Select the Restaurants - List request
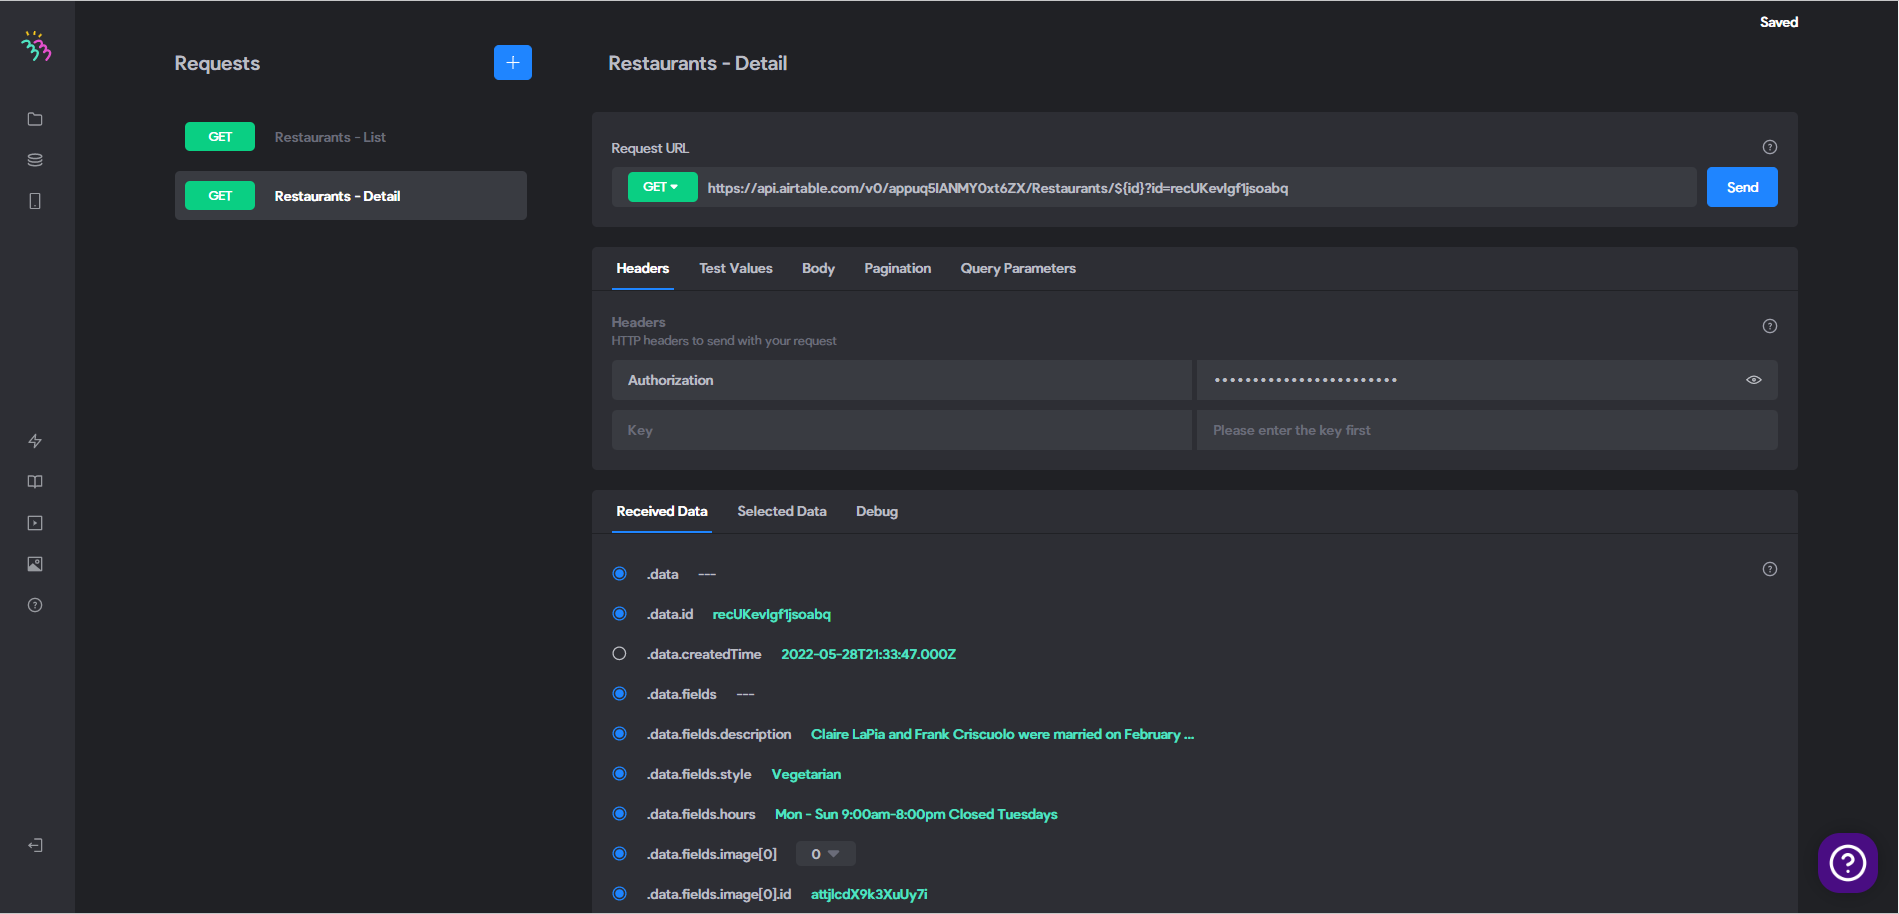1899x914 pixels. coord(351,137)
